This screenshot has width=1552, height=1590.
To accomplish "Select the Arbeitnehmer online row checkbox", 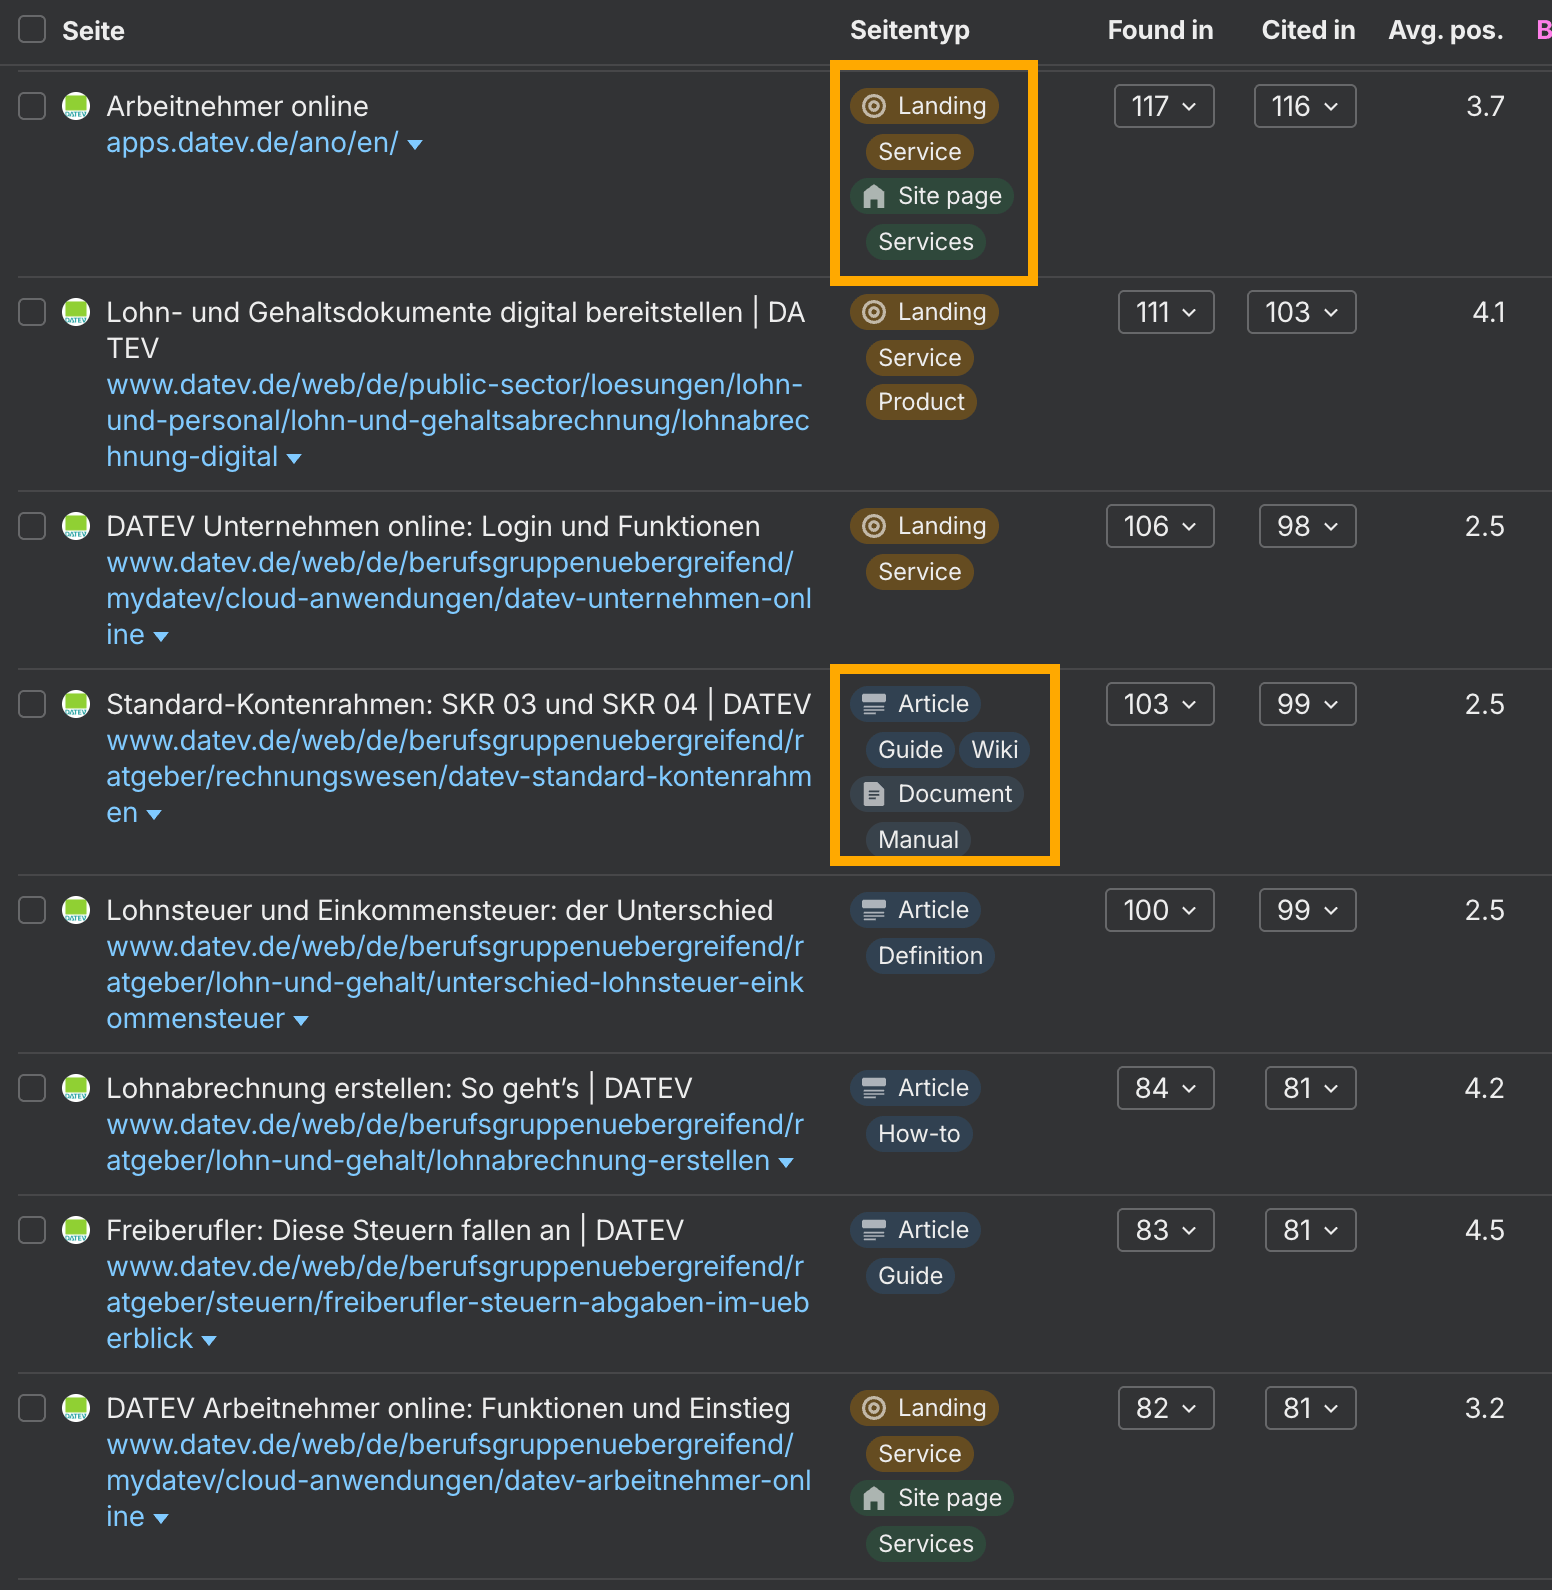I will coord(32,106).
